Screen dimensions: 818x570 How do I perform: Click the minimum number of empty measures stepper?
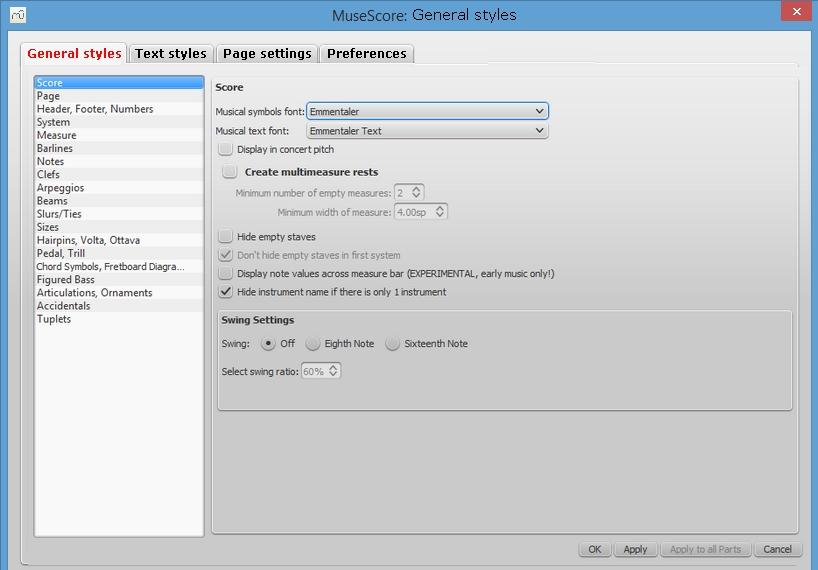(x=416, y=192)
